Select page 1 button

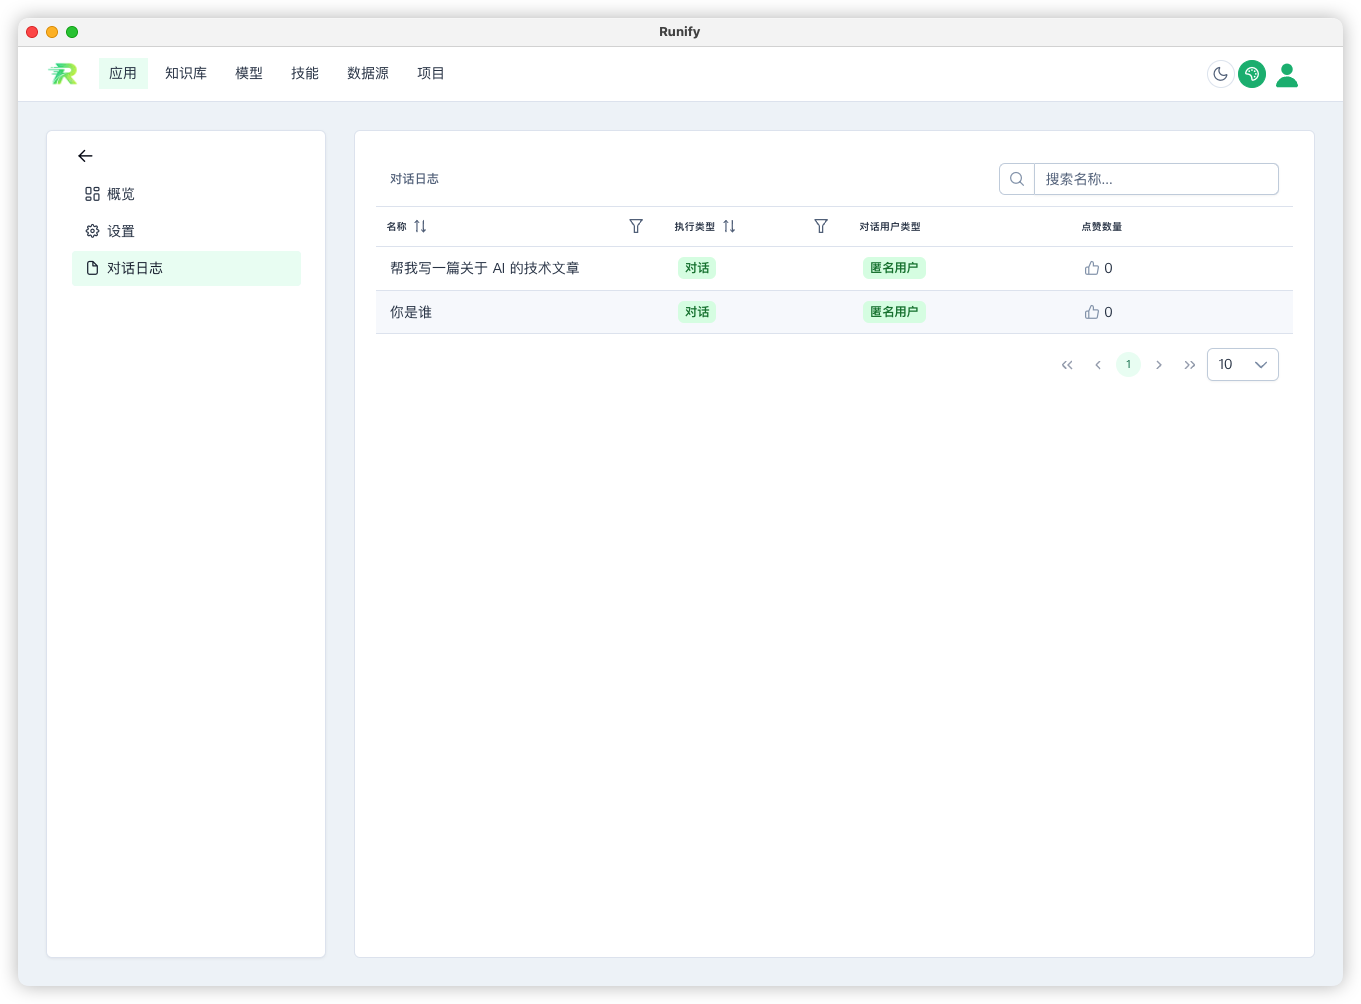[1128, 365]
